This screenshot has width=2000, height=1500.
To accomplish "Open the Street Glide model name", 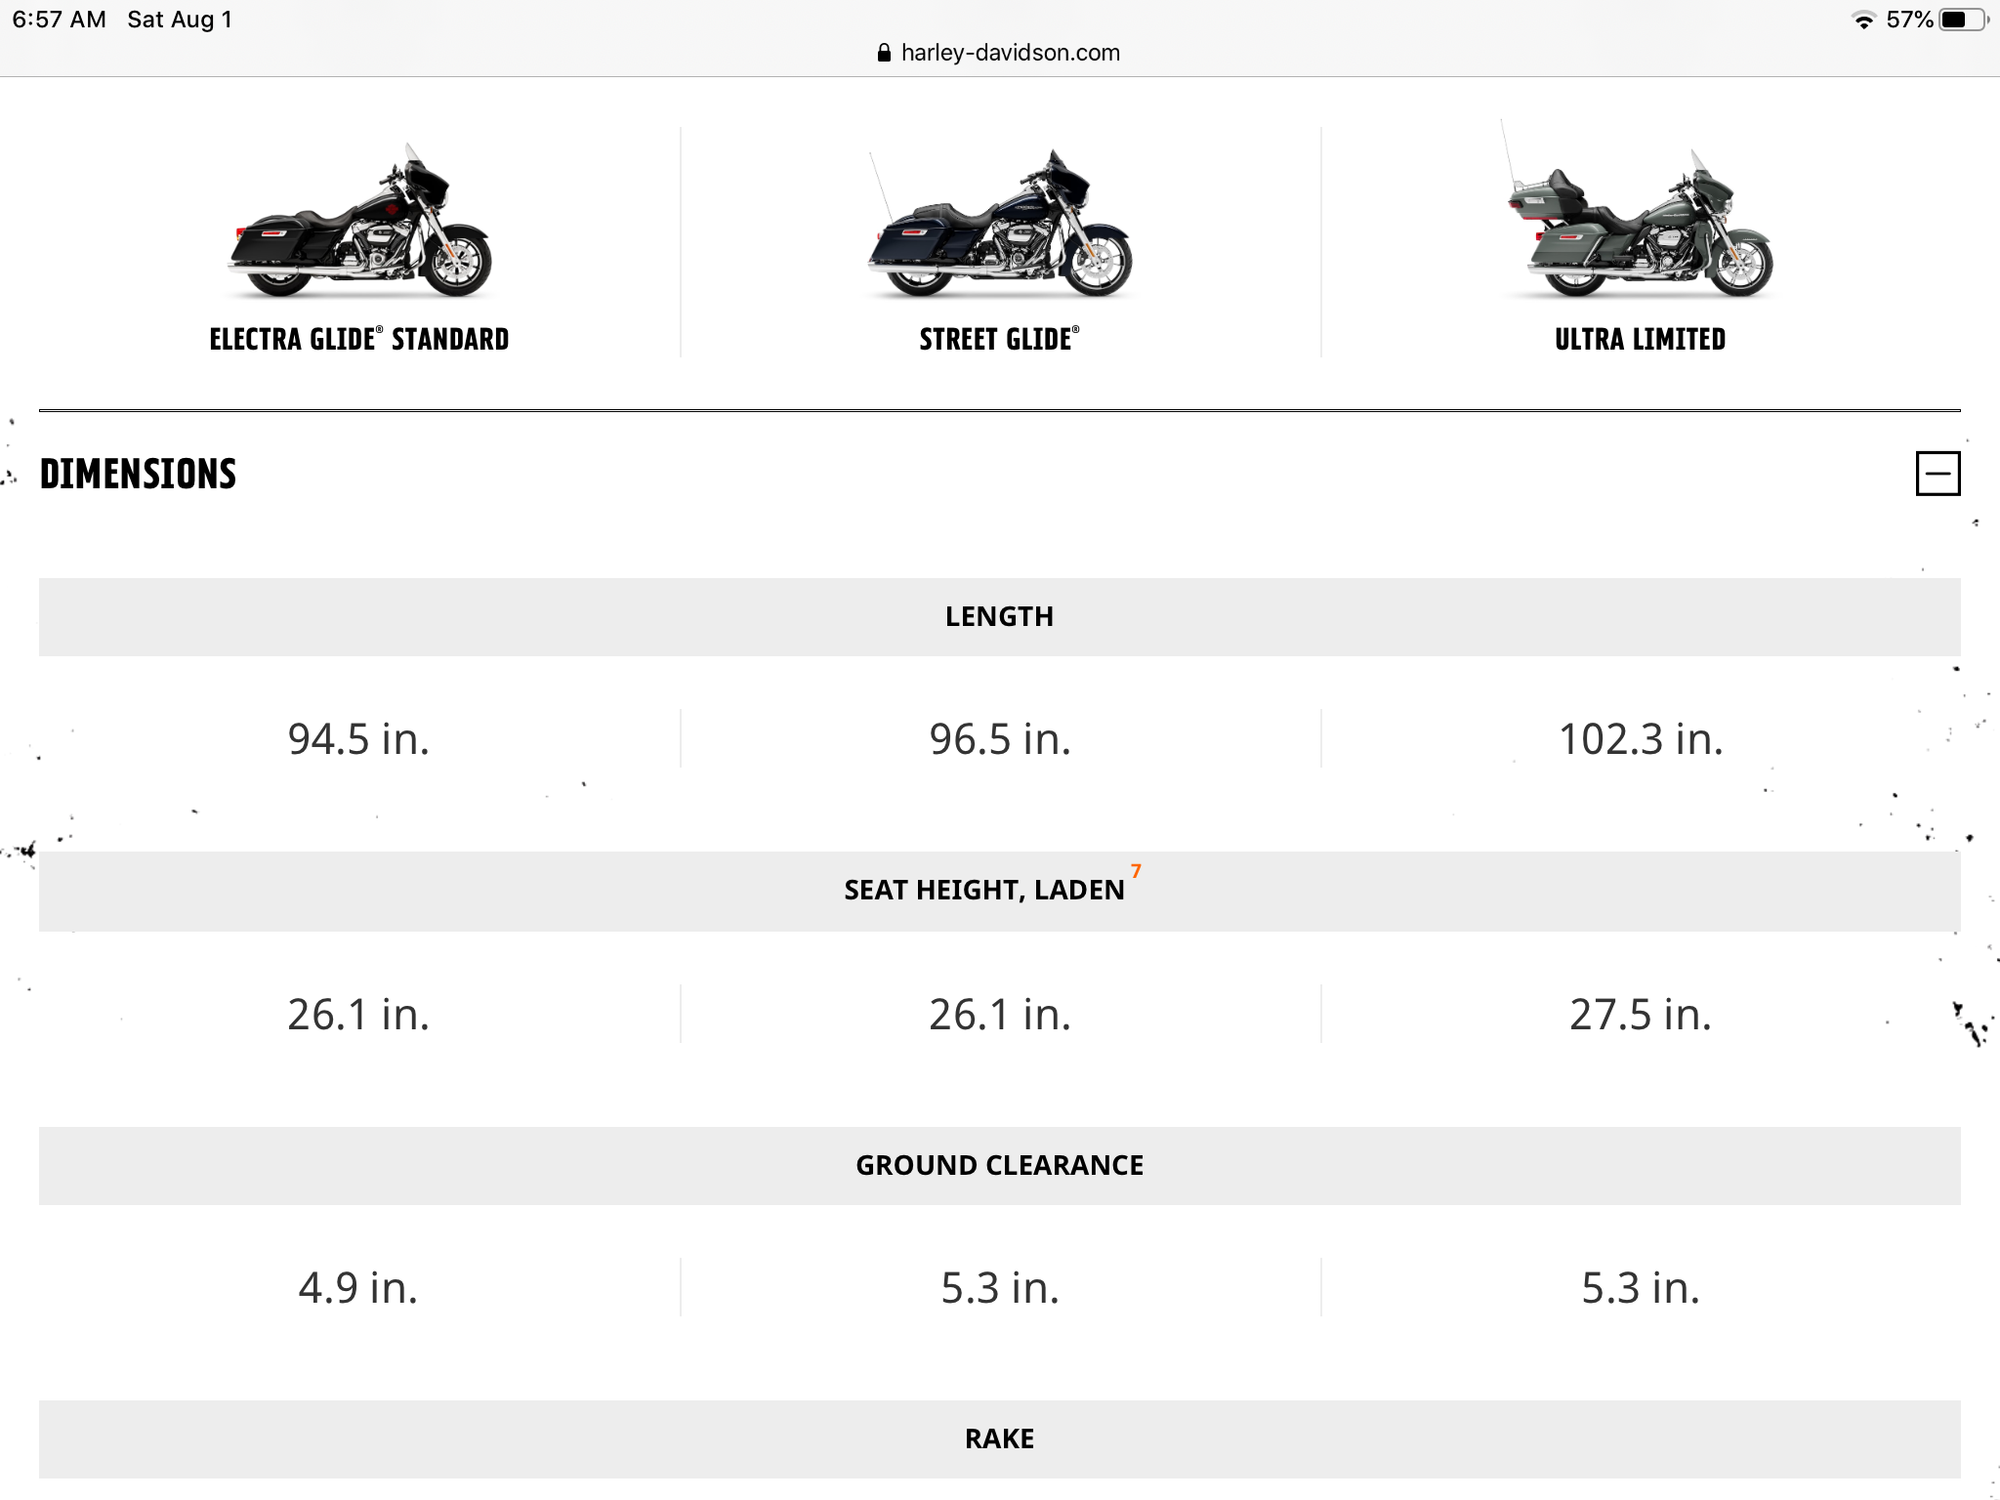I will click(999, 340).
